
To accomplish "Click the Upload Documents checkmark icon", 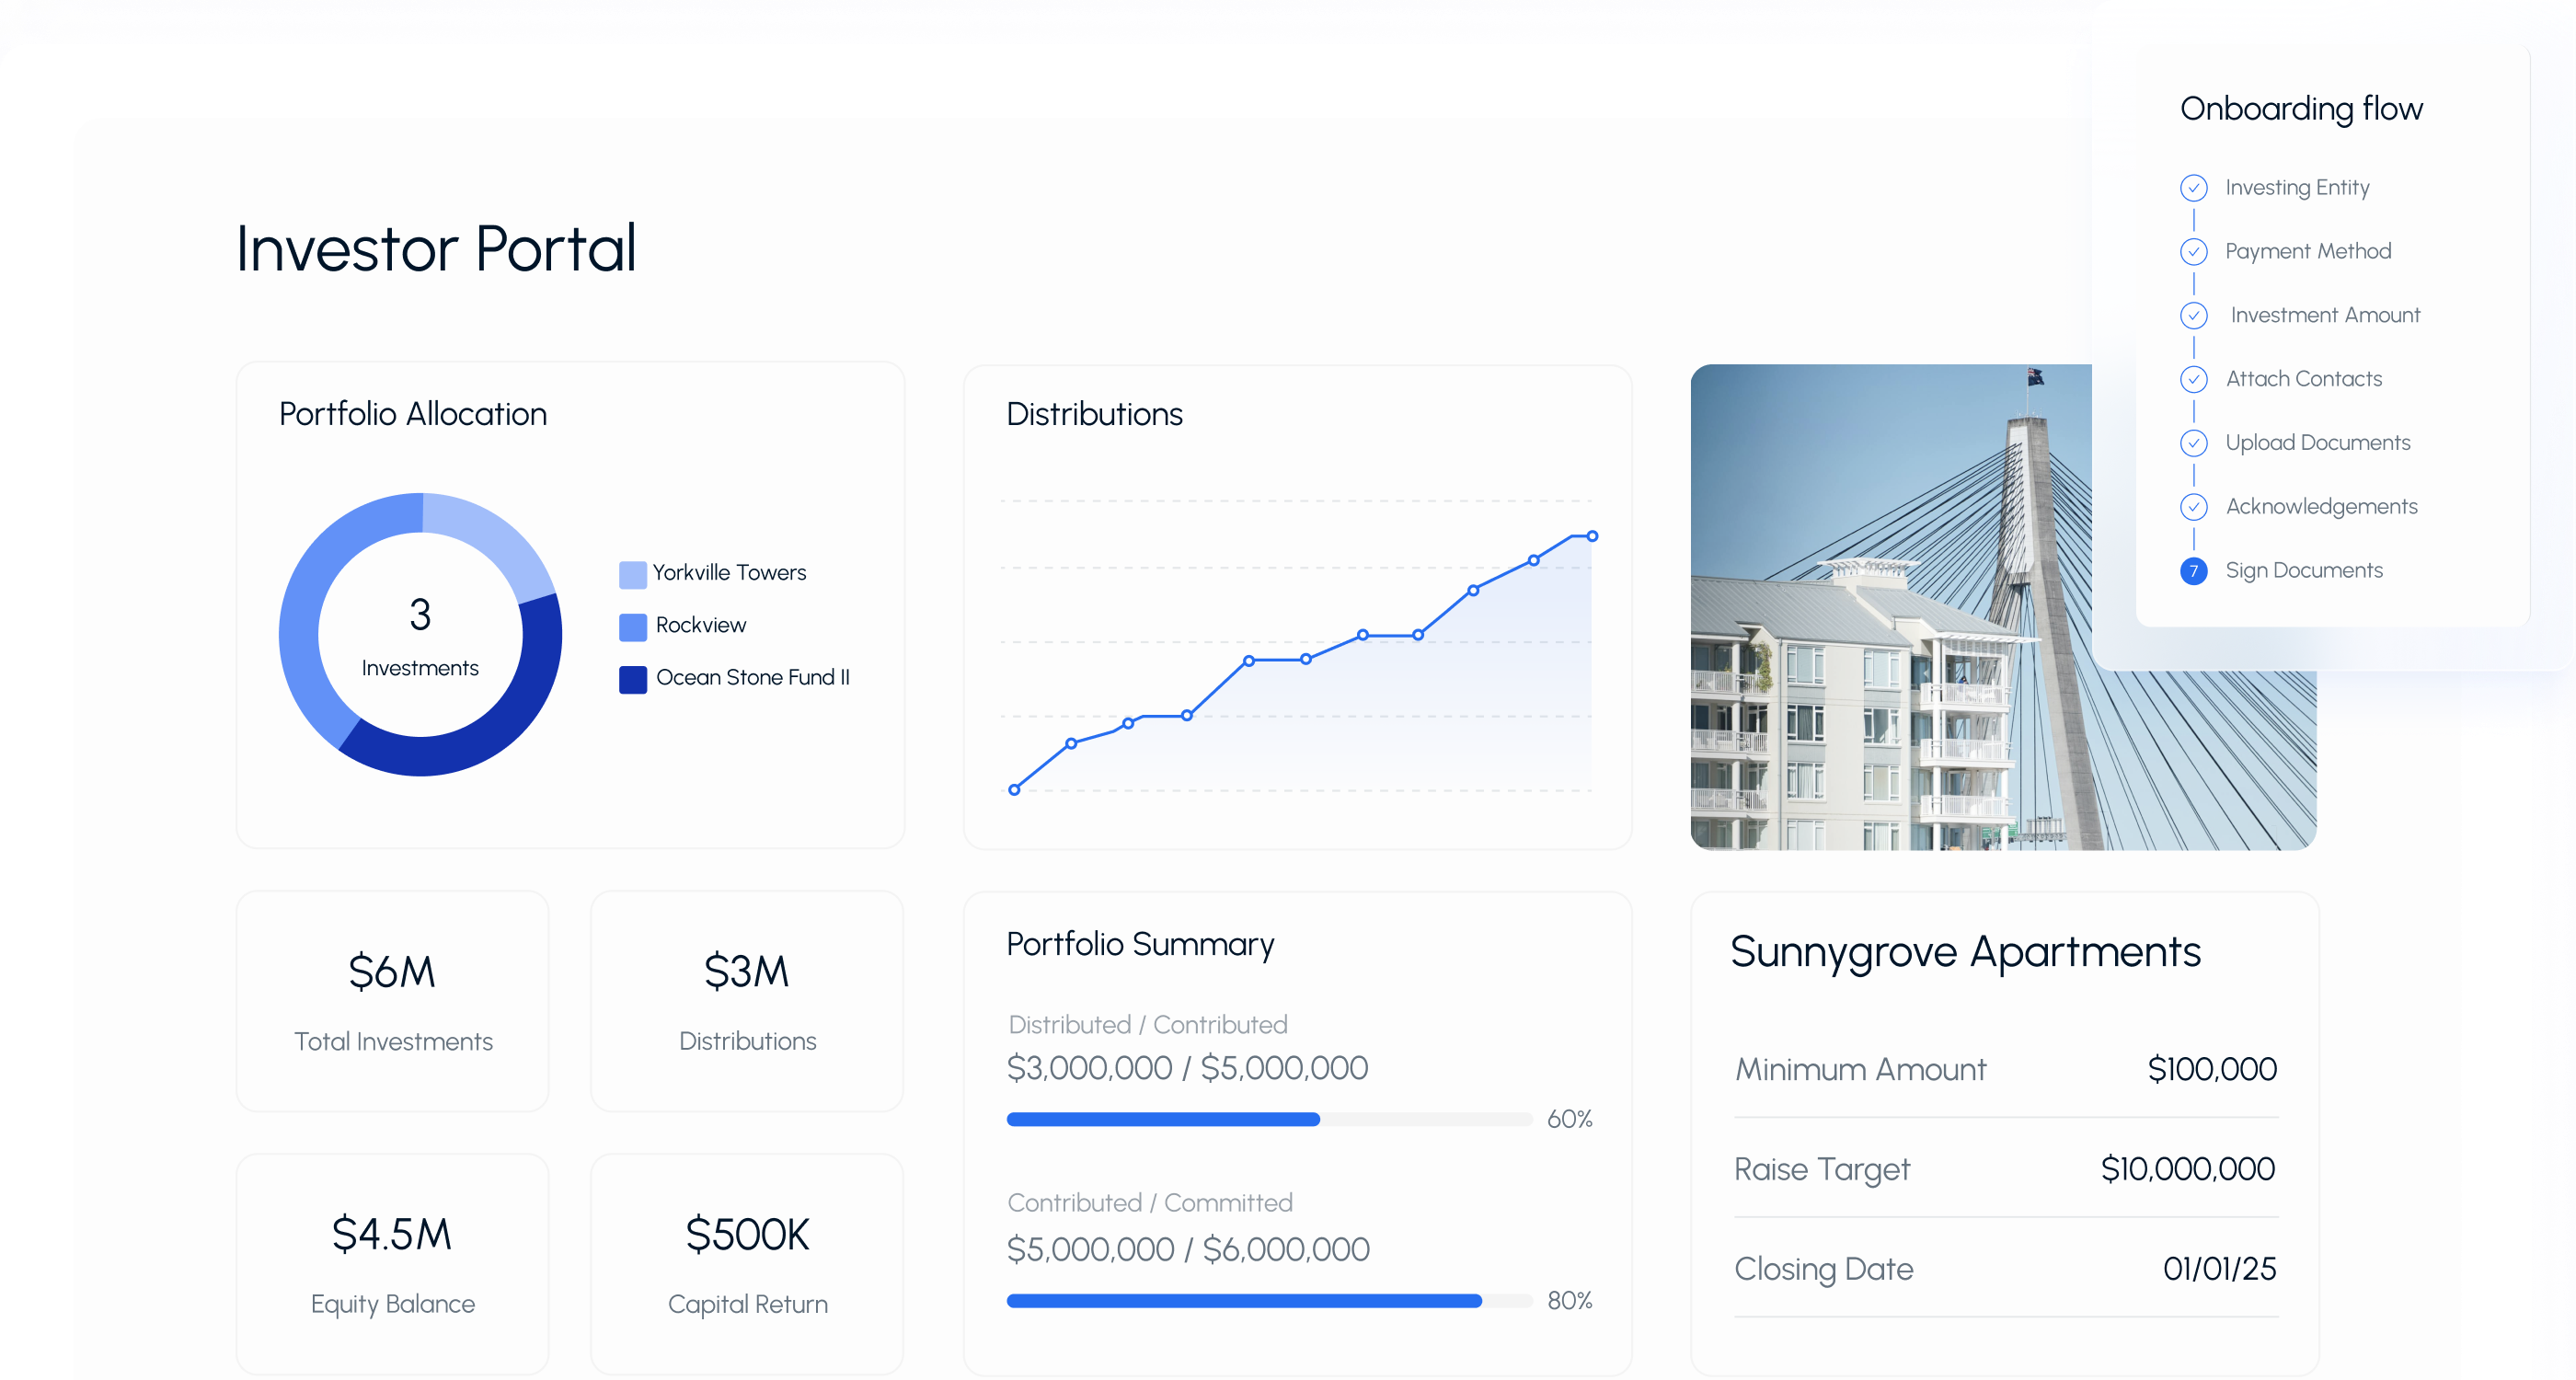I will [x=2193, y=443].
